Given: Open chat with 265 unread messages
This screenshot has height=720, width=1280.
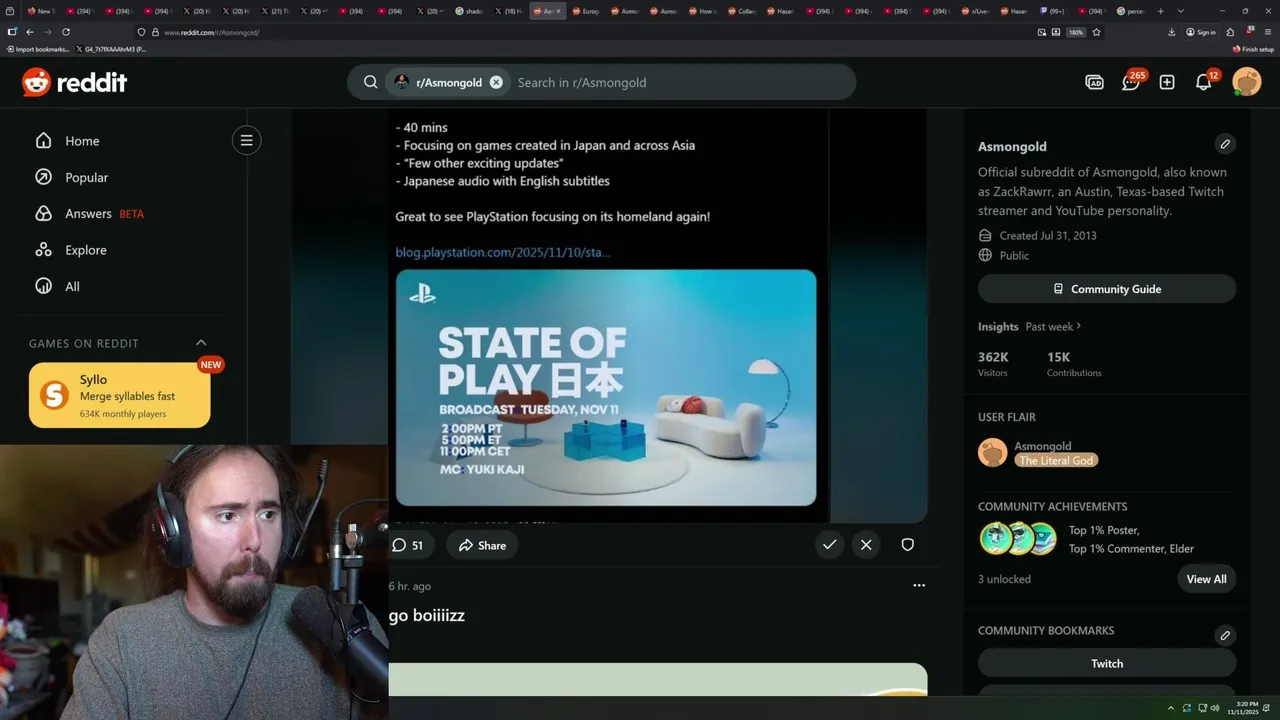Looking at the screenshot, I should (x=1131, y=82).
